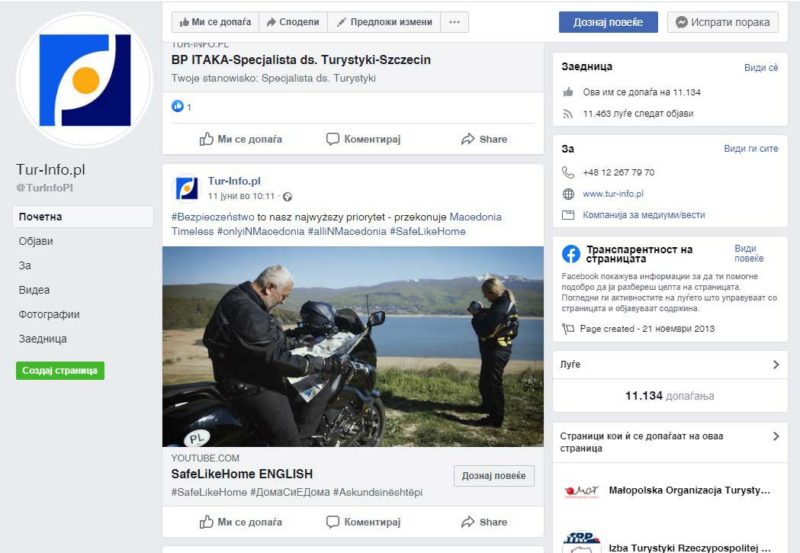Open the three-dots more options menu
This screenshot has width=800, height=553.
(x=454, y=22)
